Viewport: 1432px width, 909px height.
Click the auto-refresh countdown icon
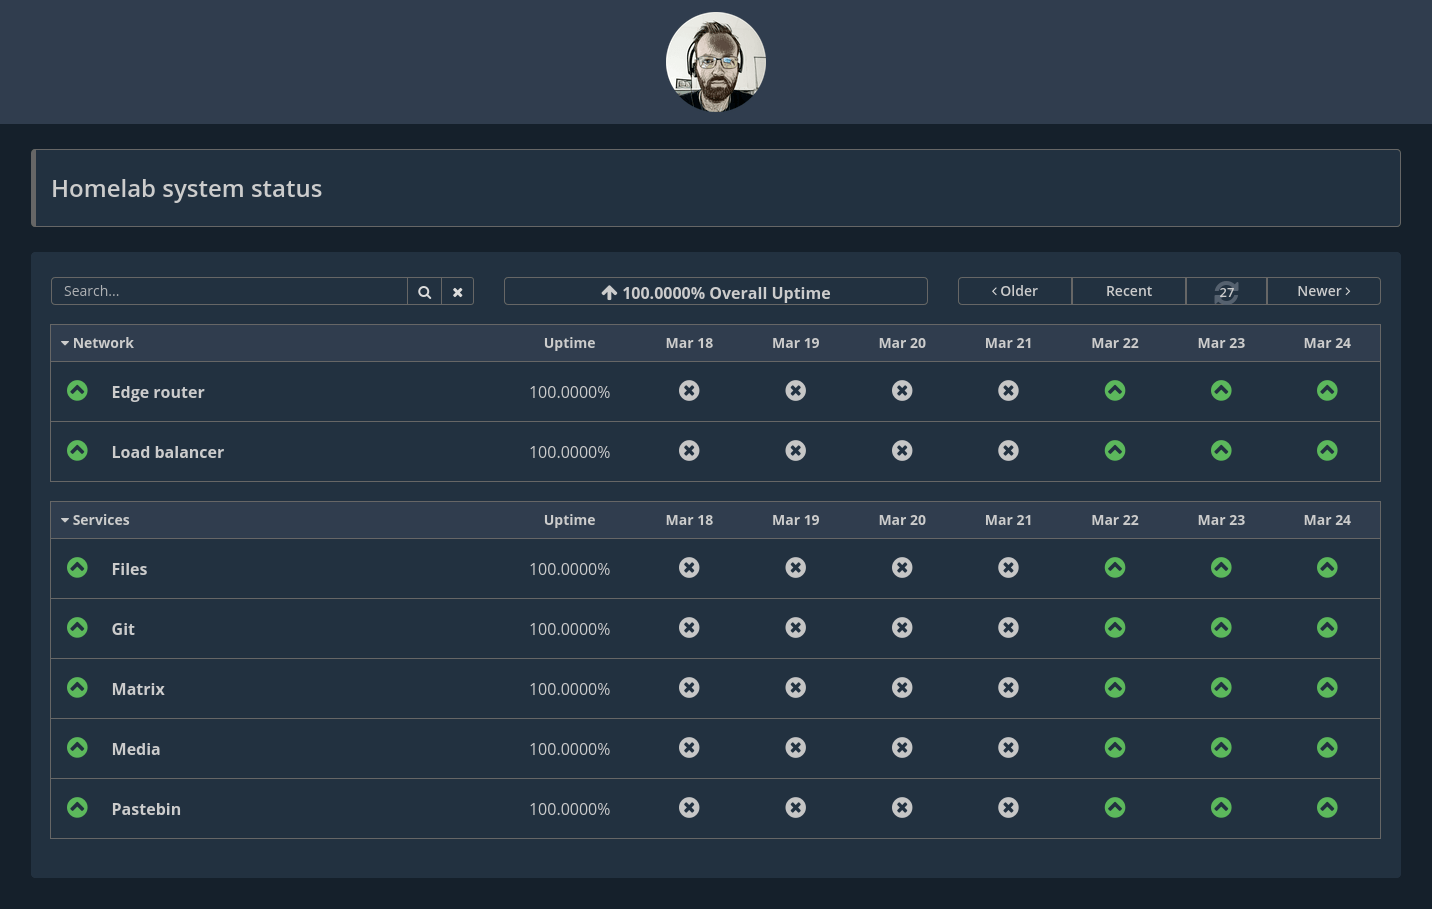(1226, 292)
